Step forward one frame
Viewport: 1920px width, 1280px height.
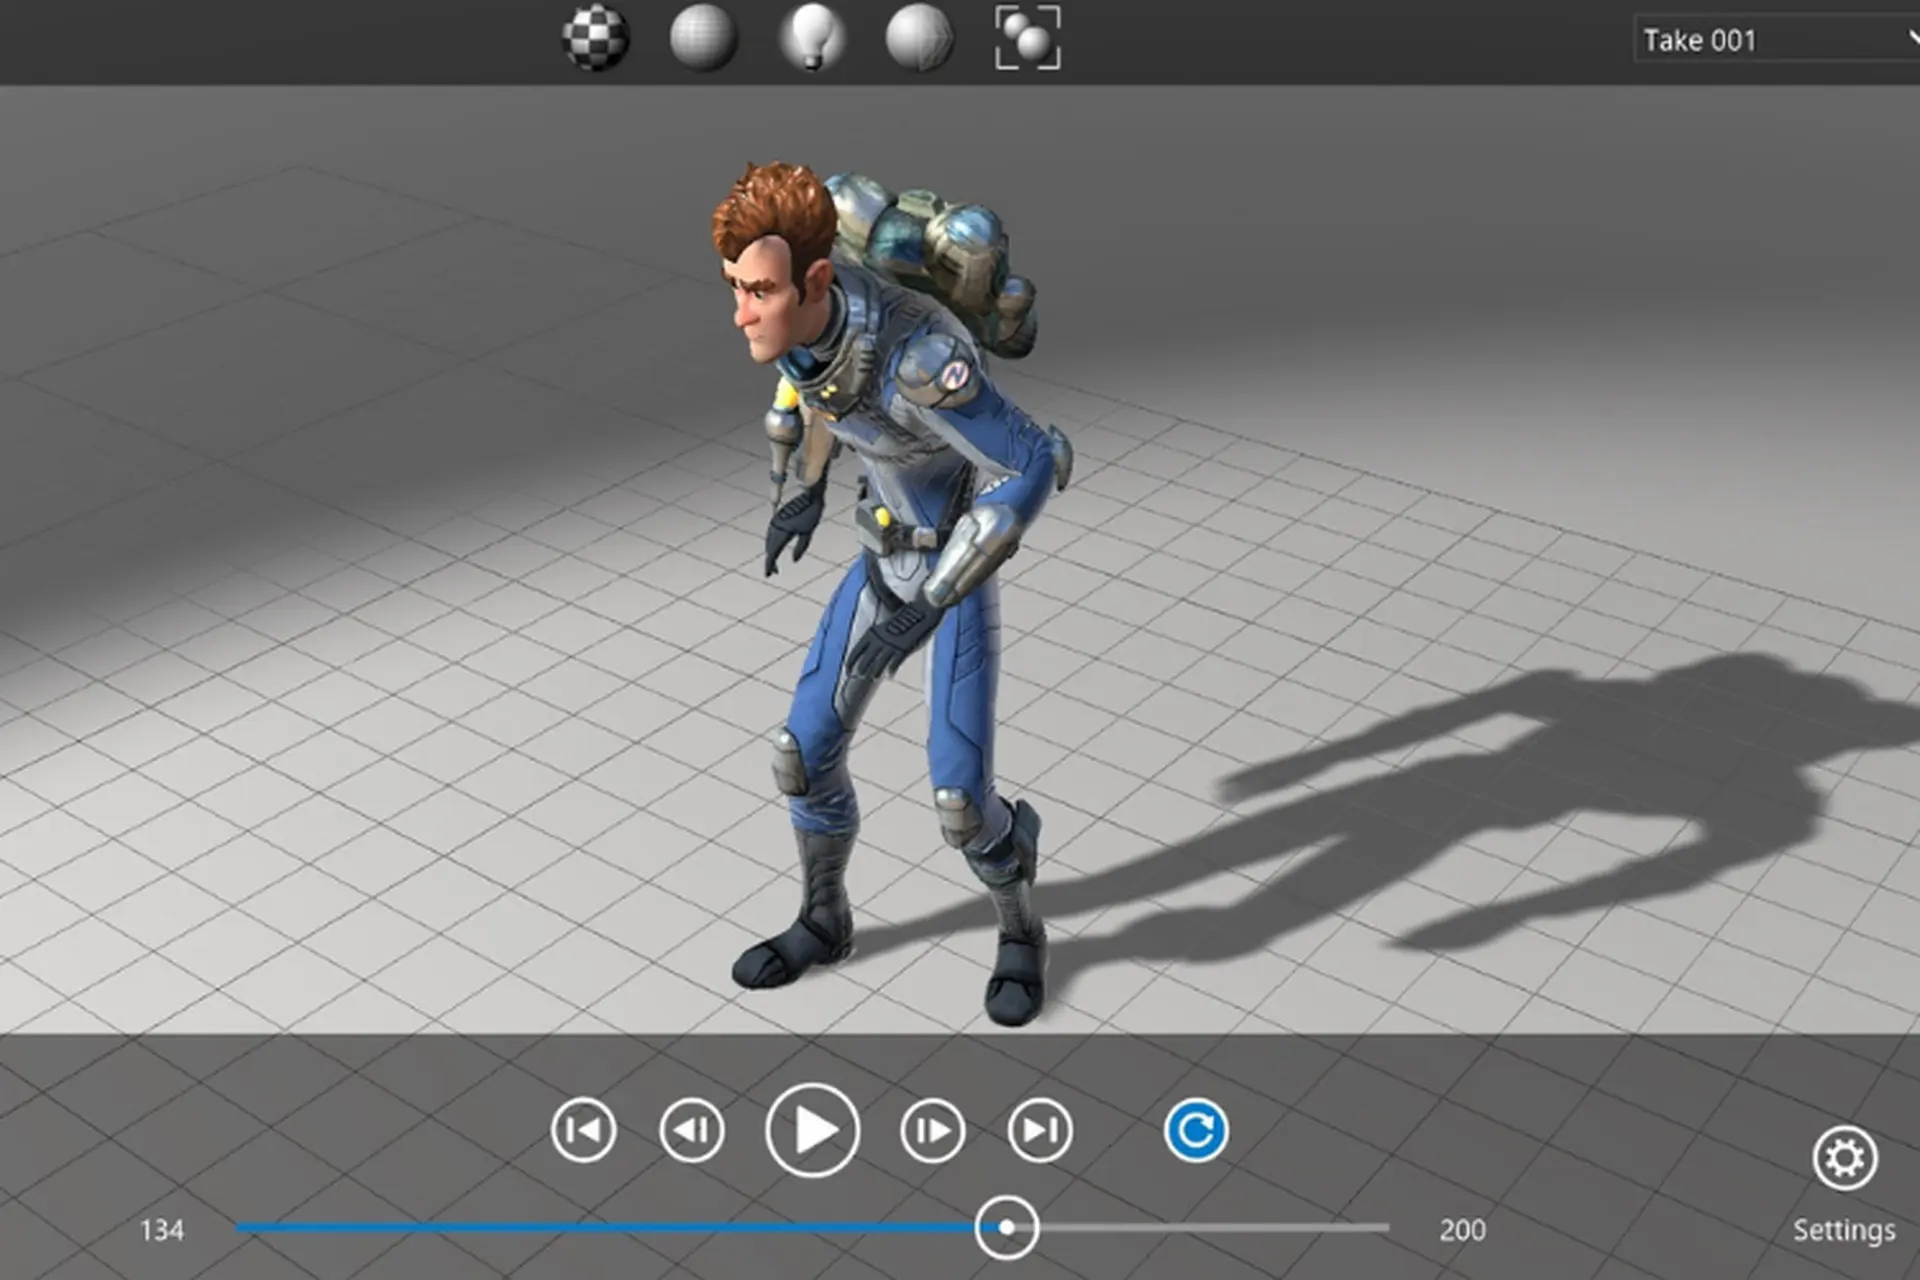click(932, 1130)
